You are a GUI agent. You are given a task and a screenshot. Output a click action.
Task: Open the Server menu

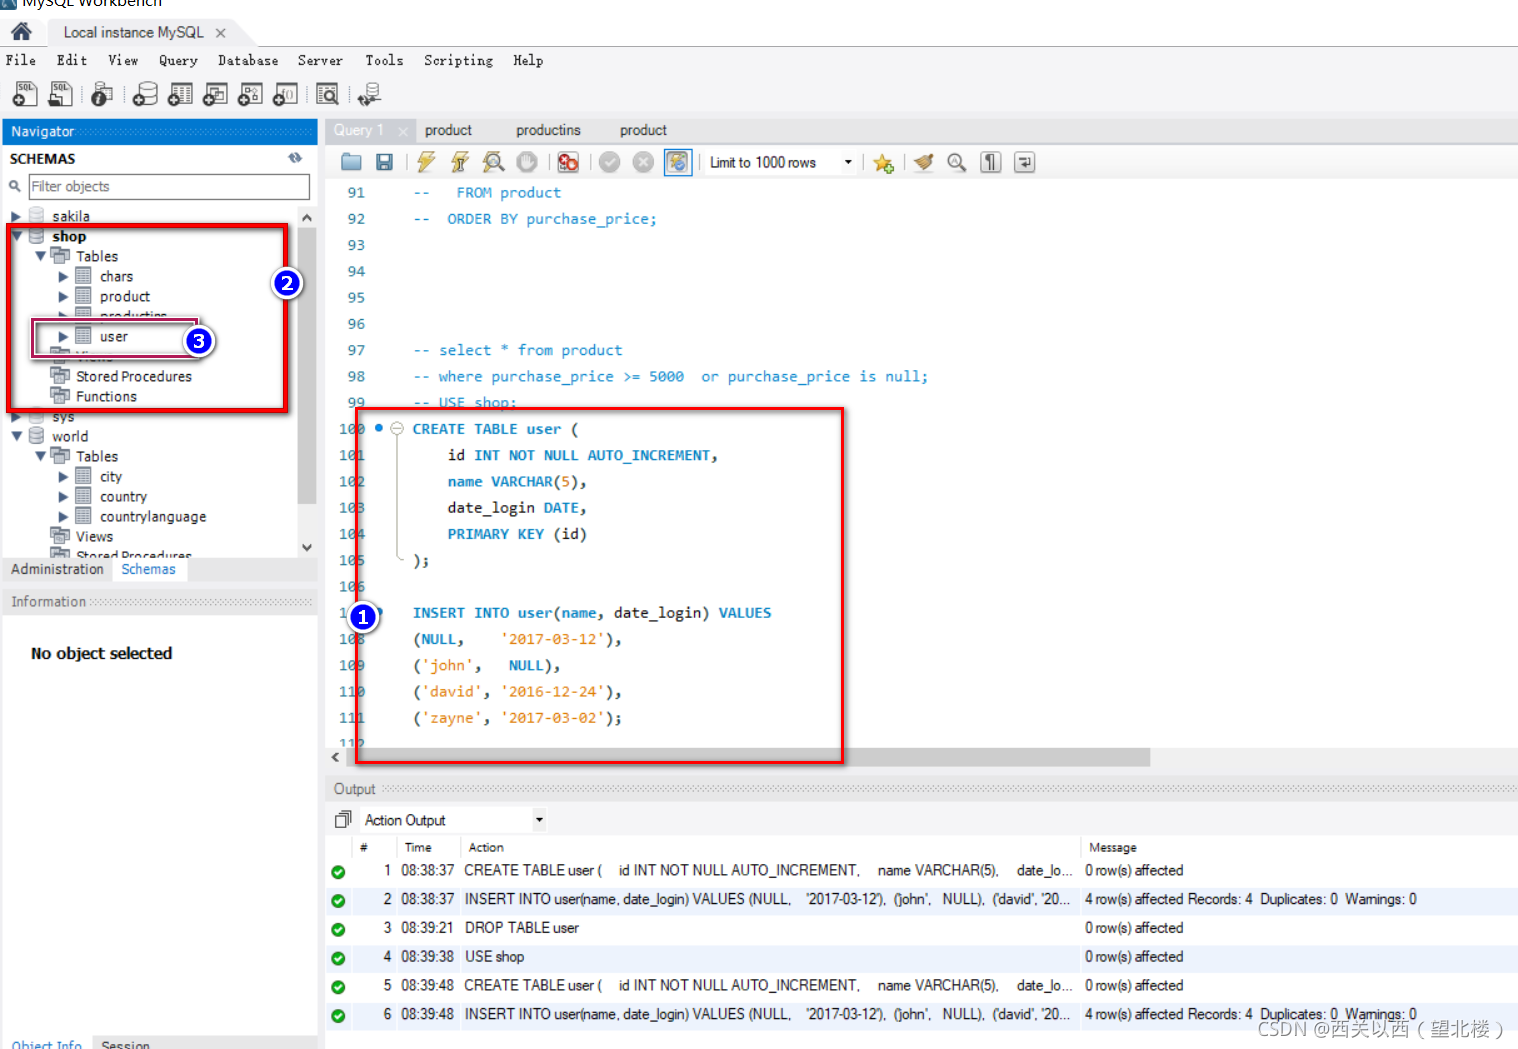tap(320, 60)
